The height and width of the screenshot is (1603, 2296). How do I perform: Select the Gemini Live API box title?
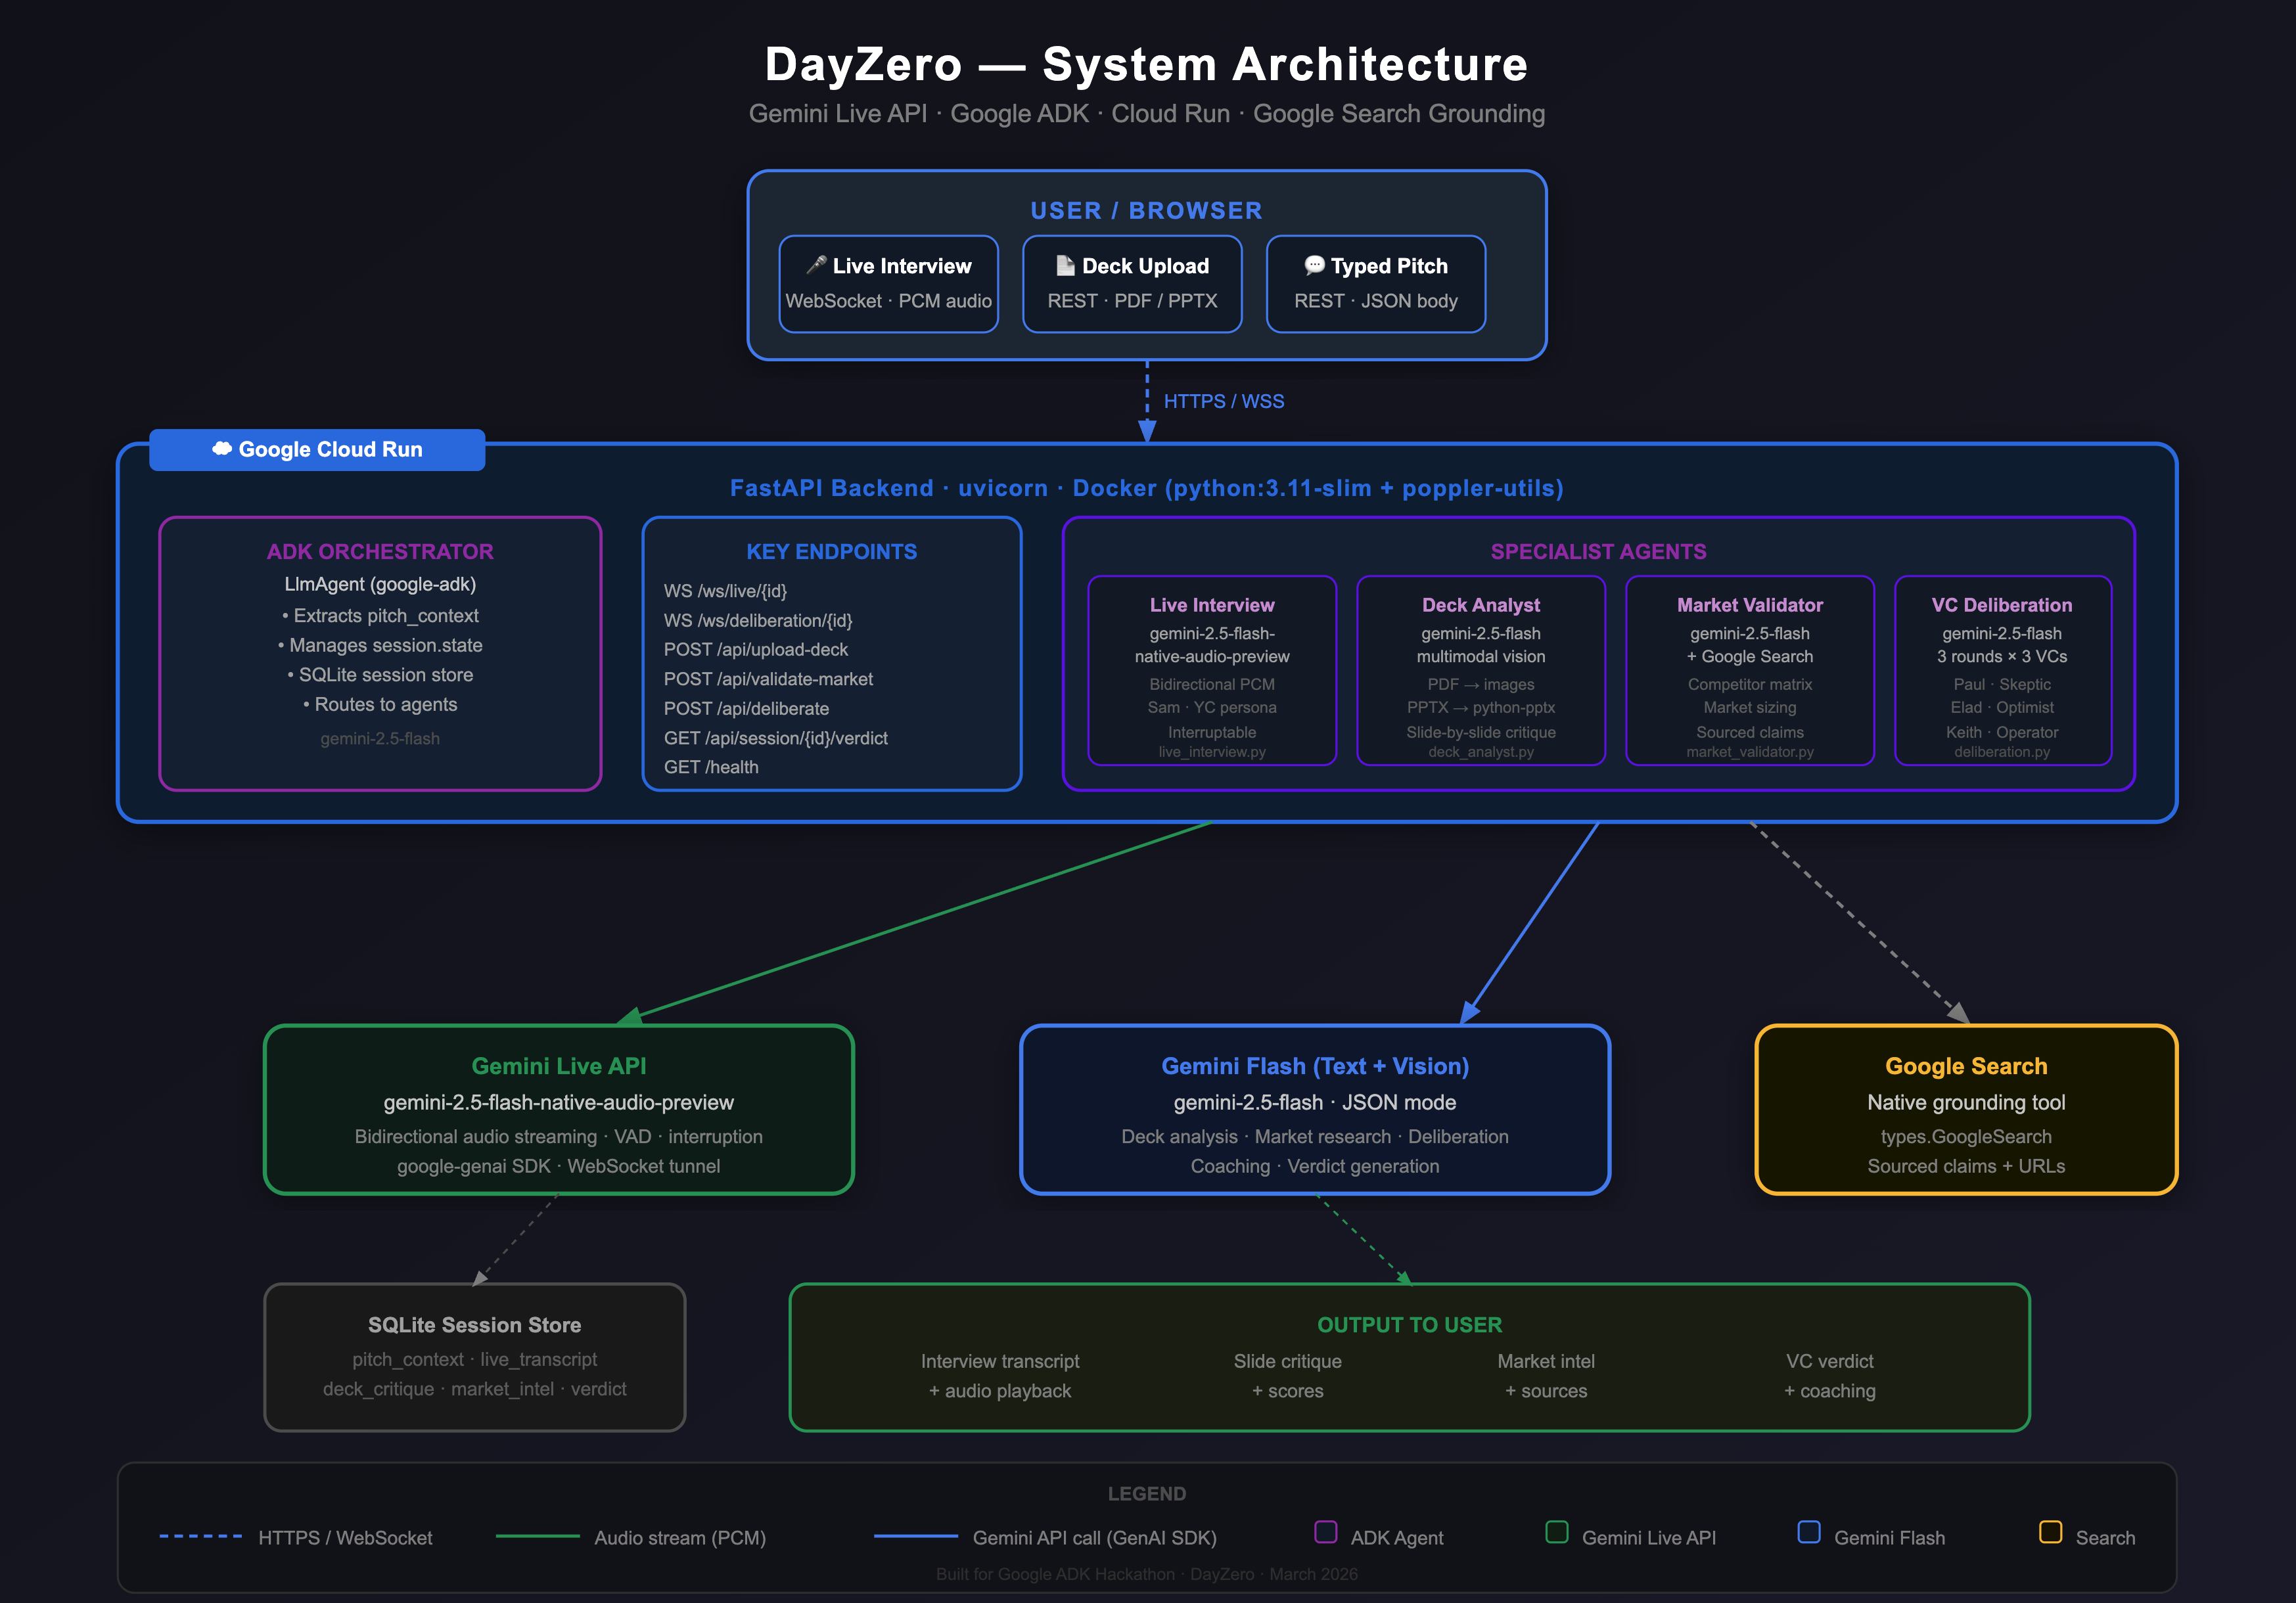[x=558, y=1066]
